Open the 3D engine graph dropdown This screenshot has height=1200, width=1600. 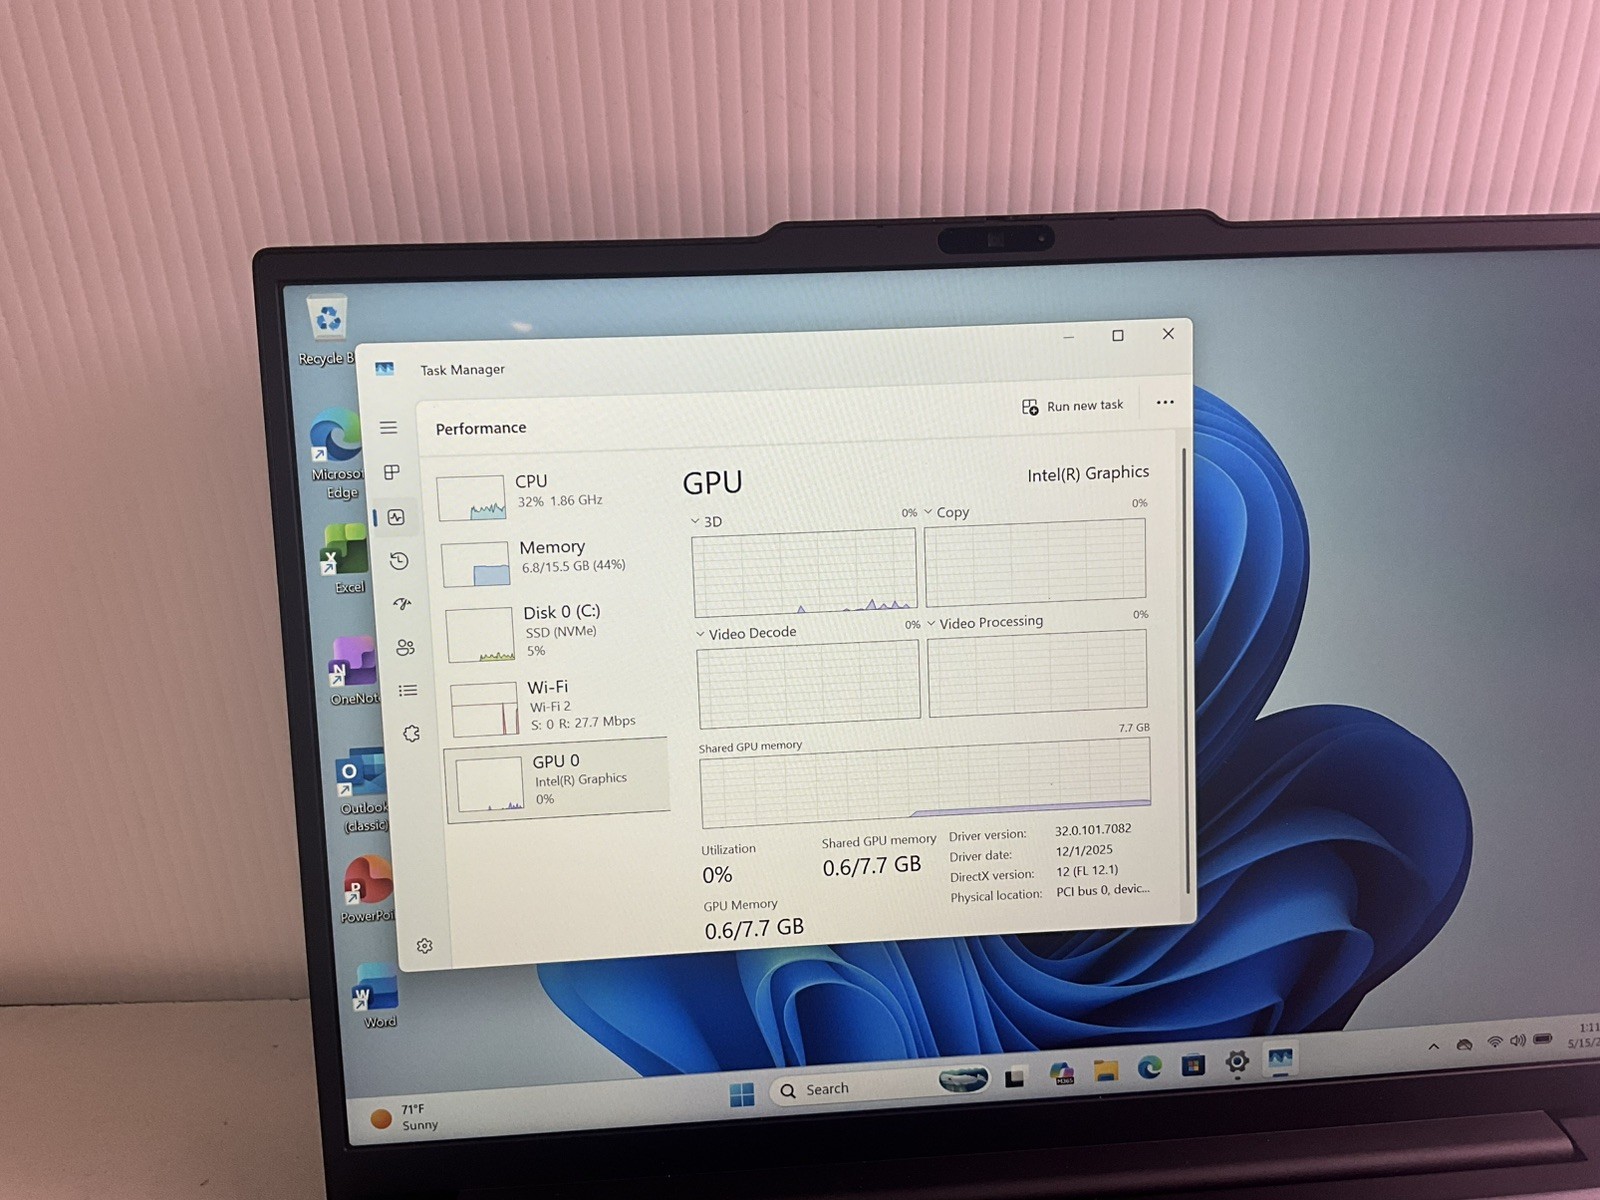(x=705, y=521)
